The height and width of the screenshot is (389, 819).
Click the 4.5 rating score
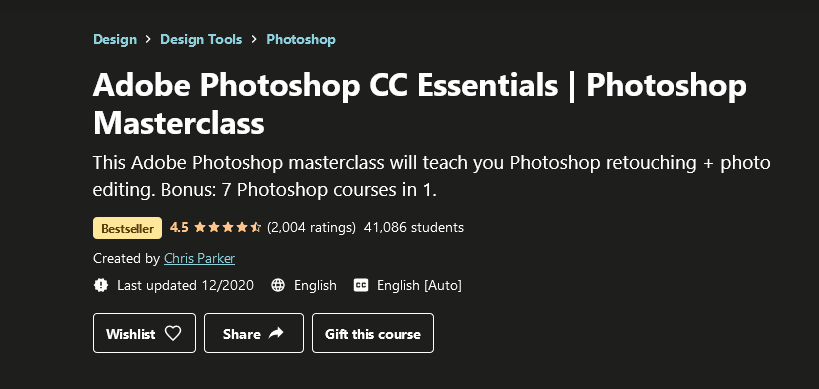click(x=179, y=228)
